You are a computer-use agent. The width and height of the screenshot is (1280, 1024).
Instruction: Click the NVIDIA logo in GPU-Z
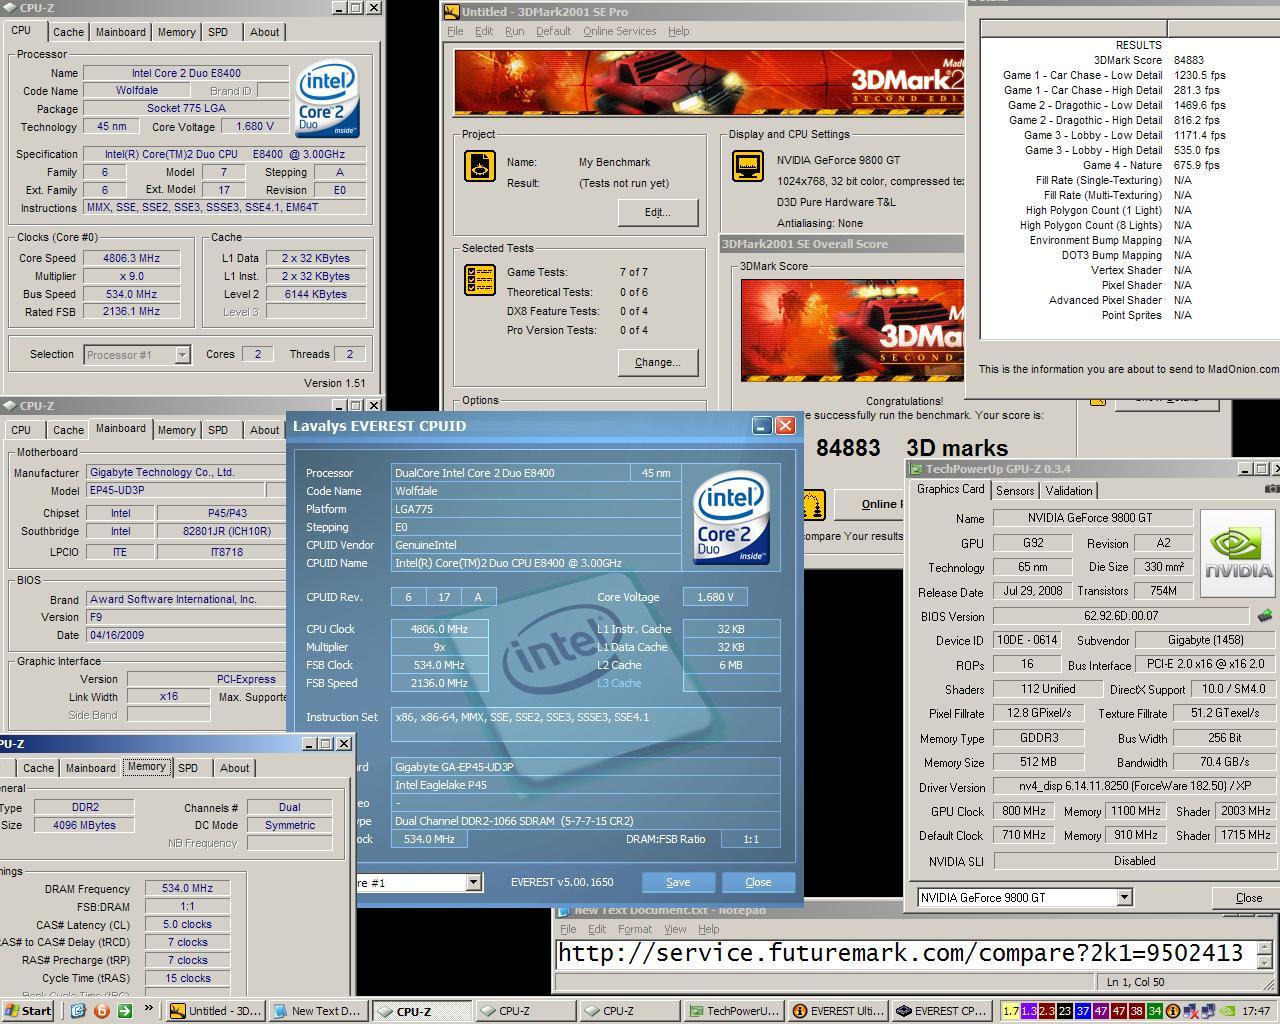click(1238, 553)
